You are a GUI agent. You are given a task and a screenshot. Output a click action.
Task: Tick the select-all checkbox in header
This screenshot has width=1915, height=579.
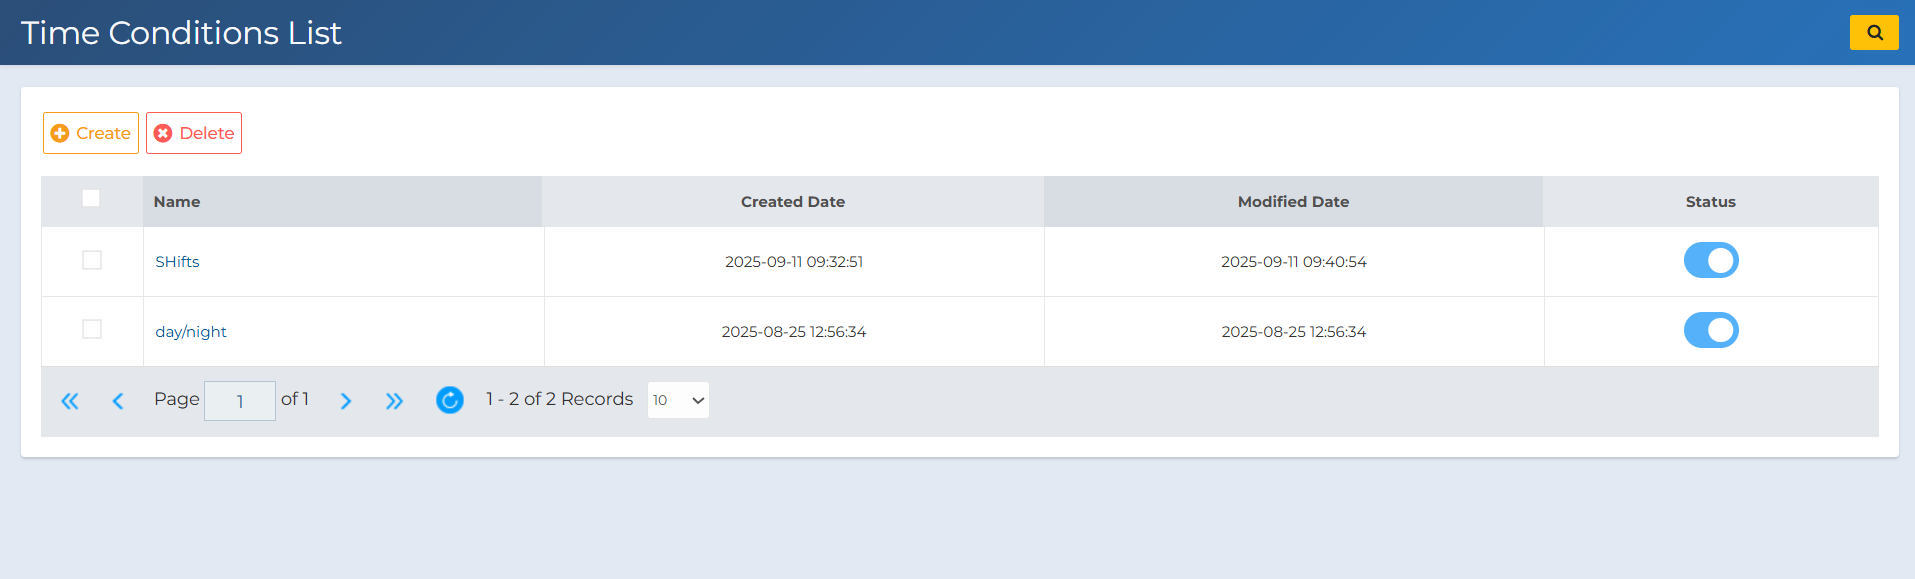91,198
